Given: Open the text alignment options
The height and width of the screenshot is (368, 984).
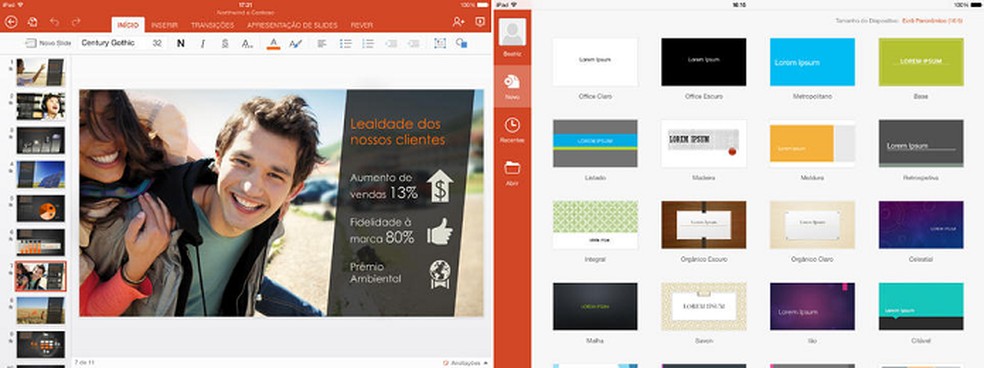Looking at the screenshot, I should [321, 43].
